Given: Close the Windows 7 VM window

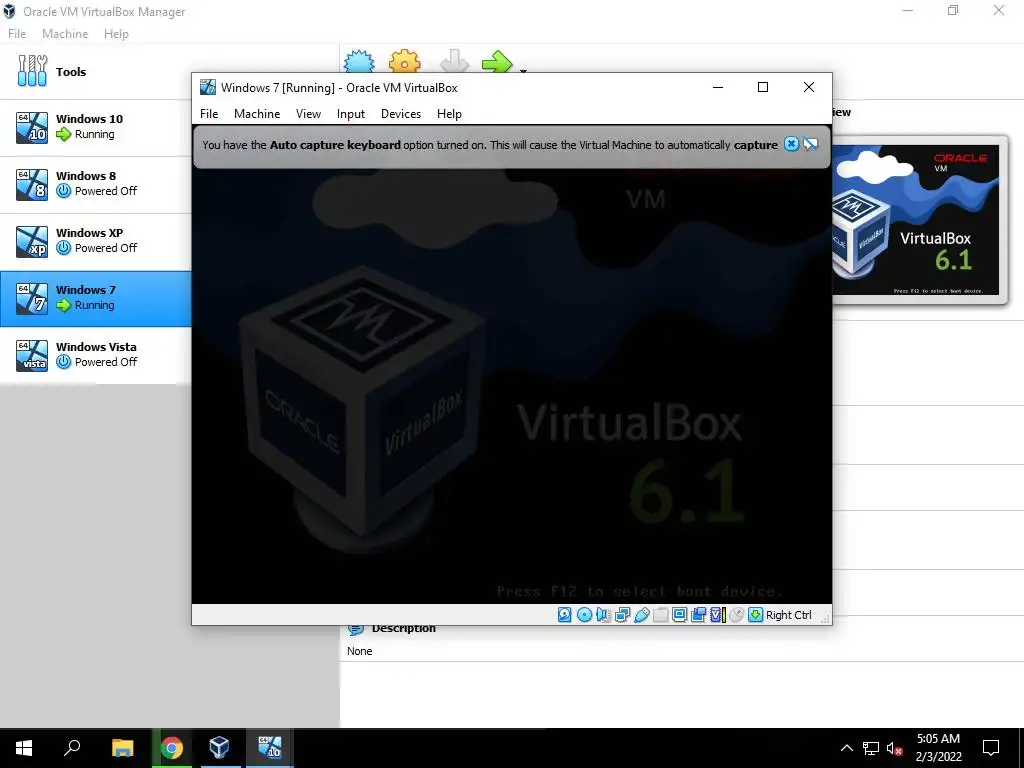Looking at the screenshot, I should (x=808, y=87).
